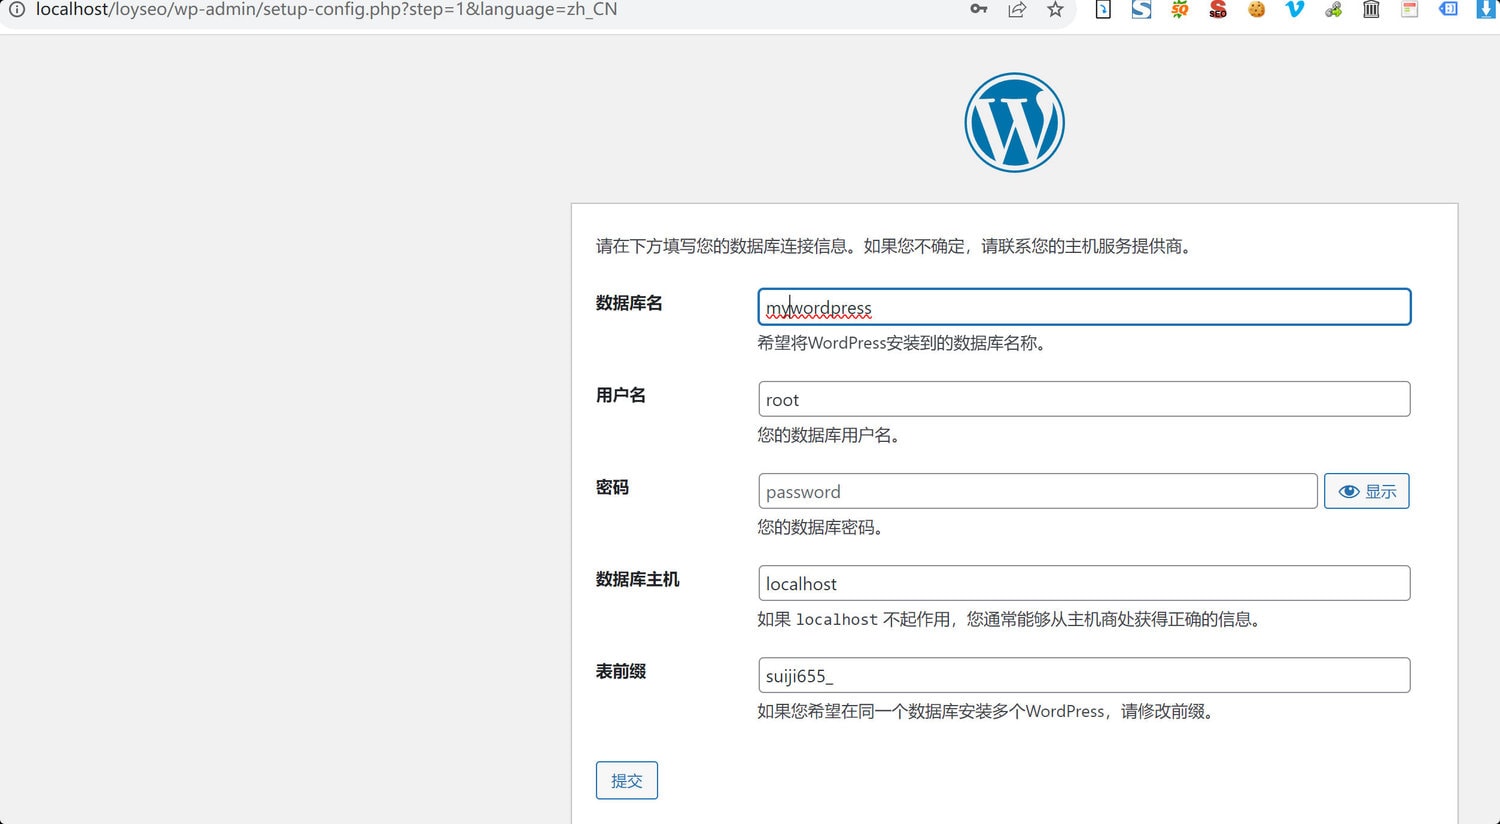Focus the 数据库名 database name field
Screen dimensions: 1500x824
(x=1084, y=307)
